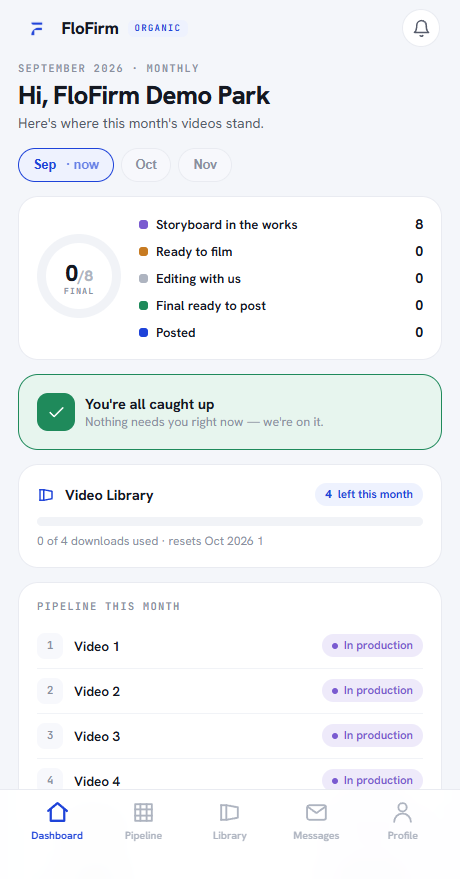The height and width of the screenshot is (879, 460).
Task: Open the Video 2 pipeline row
Action: click(x=230, y=691)
